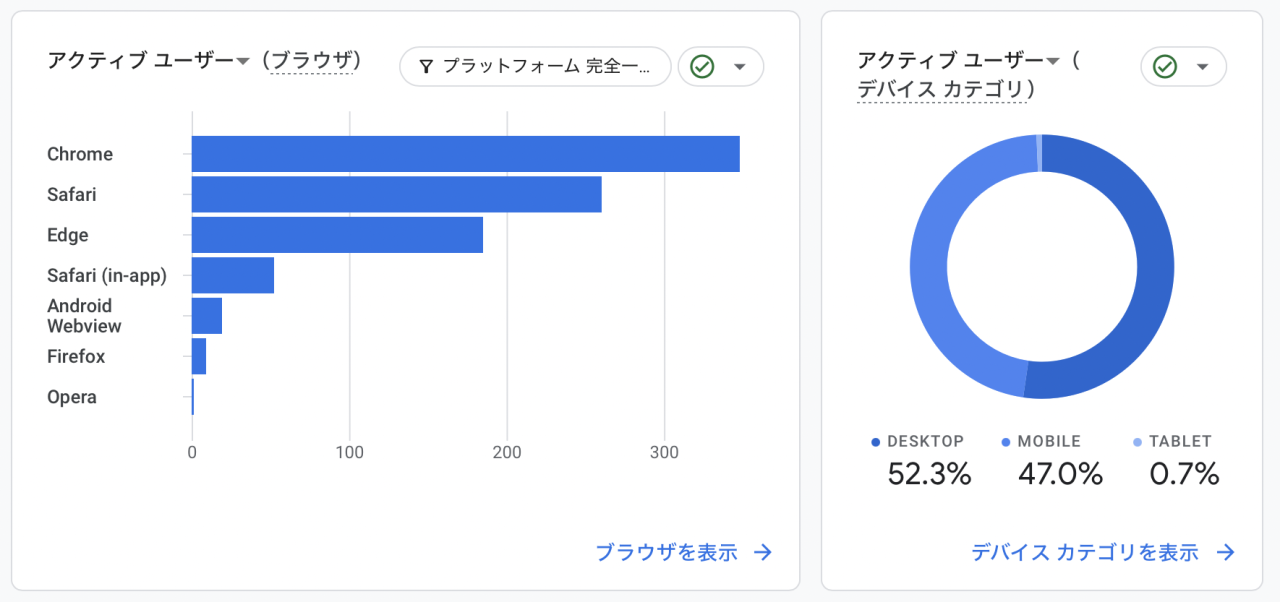Image resolution: width=1280 pixels, height=602 pixels.
Task: Click the arrow icon beside デバイス カテゴリを表示
Action: [x=1225, y=552]
